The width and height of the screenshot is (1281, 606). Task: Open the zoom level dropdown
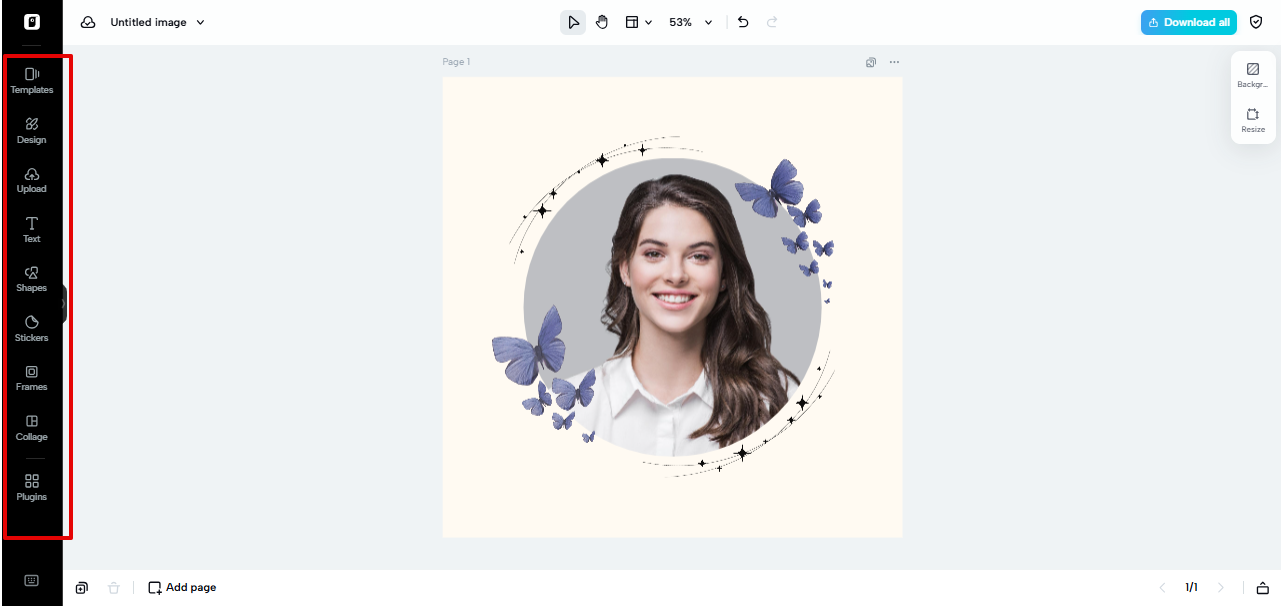click(x=690, y=21)
